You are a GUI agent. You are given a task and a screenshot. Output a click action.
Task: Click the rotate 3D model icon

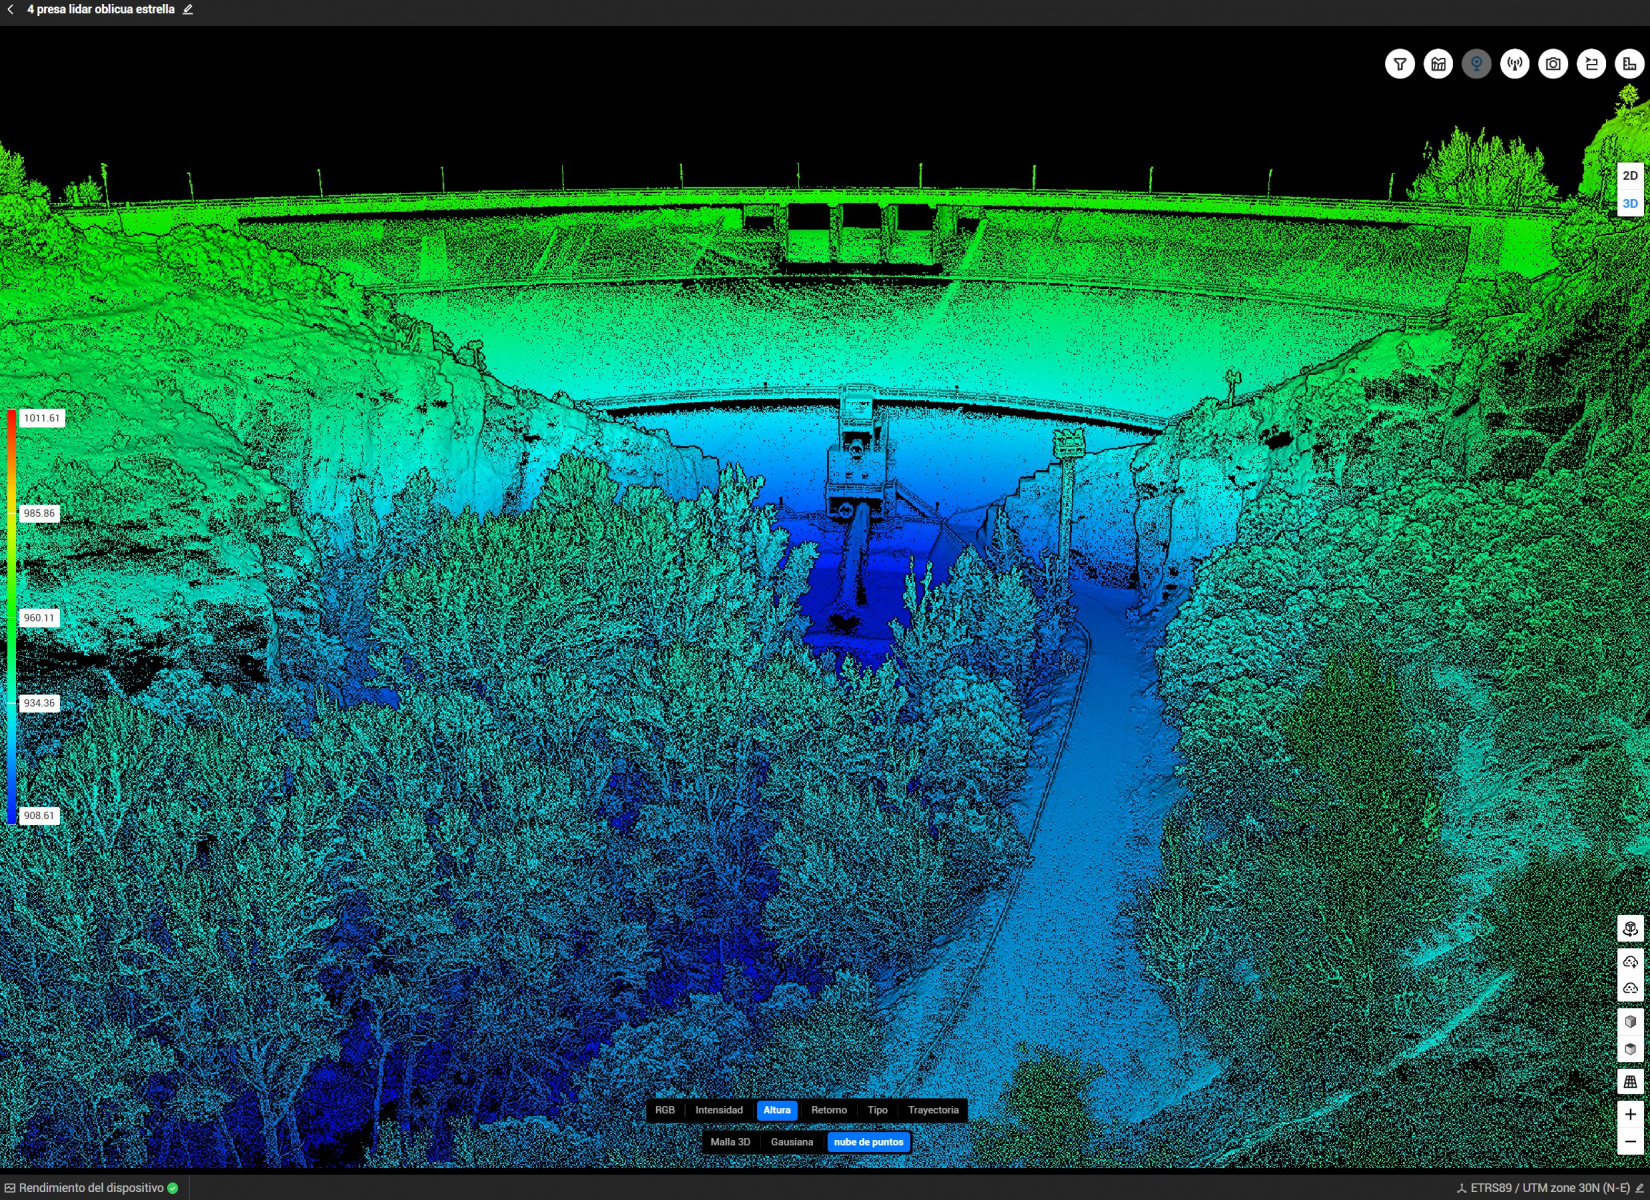point(1630,929)
